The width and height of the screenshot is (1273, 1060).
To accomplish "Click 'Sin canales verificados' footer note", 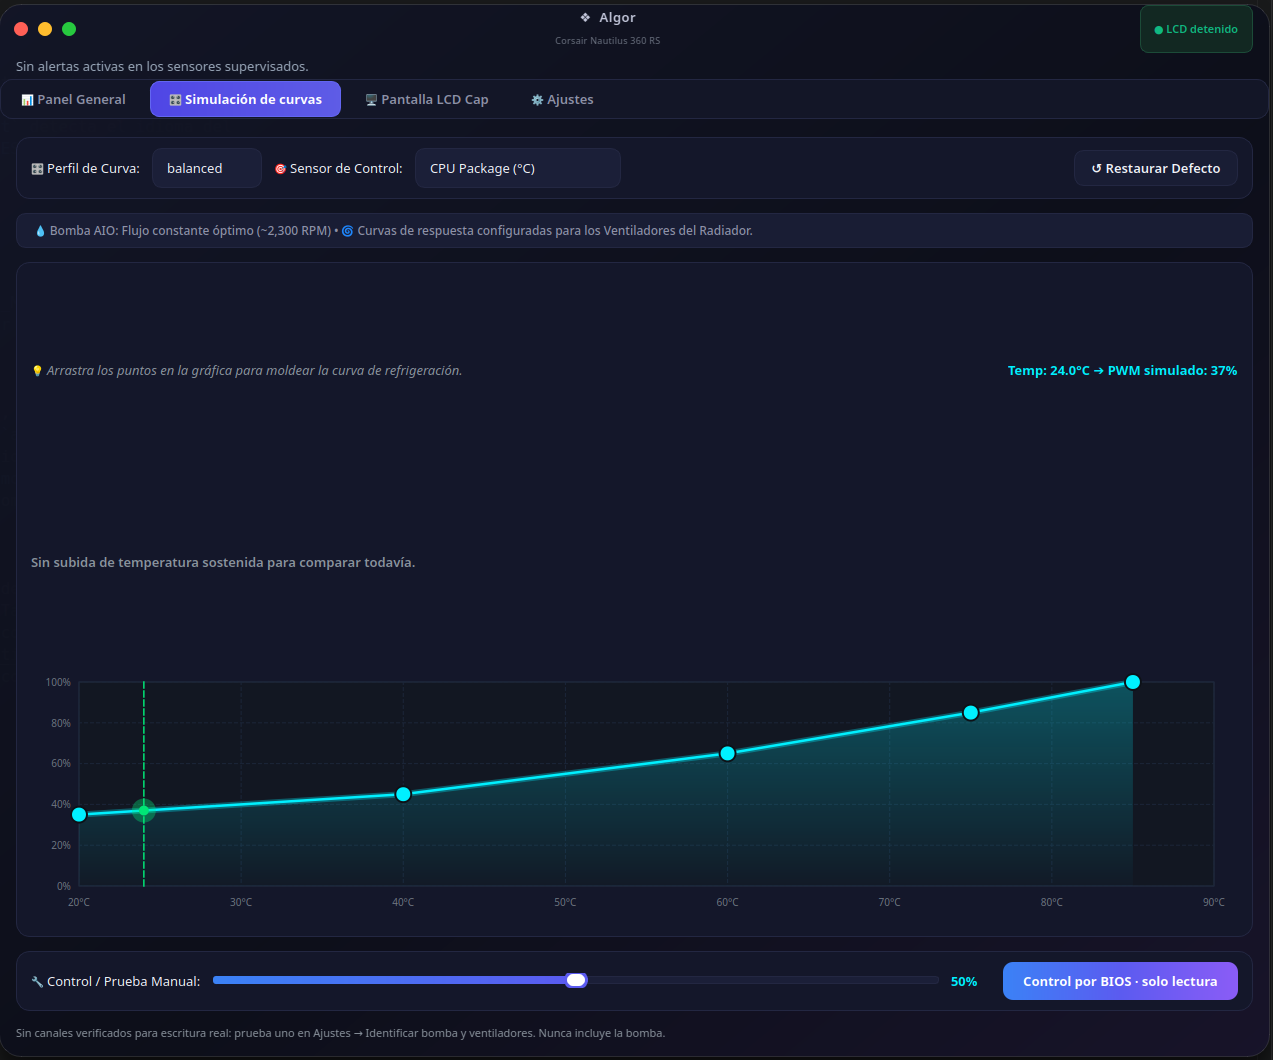I will click(x=340, y=1033).
